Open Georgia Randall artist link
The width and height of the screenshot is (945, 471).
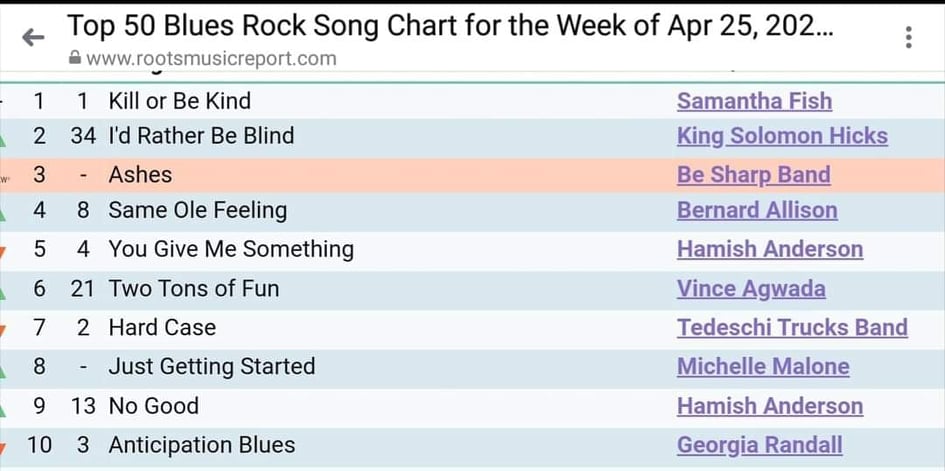click(760, 445)
